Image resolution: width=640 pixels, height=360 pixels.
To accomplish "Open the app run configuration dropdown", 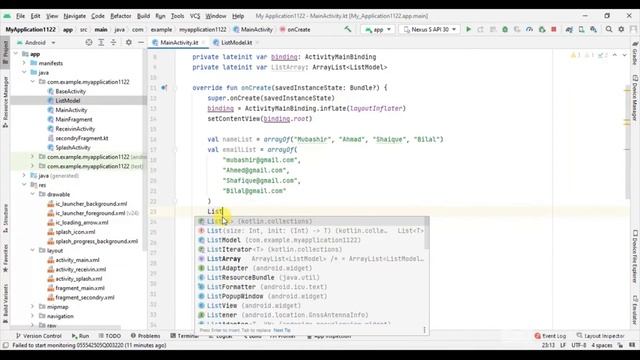I will [378, 29].
